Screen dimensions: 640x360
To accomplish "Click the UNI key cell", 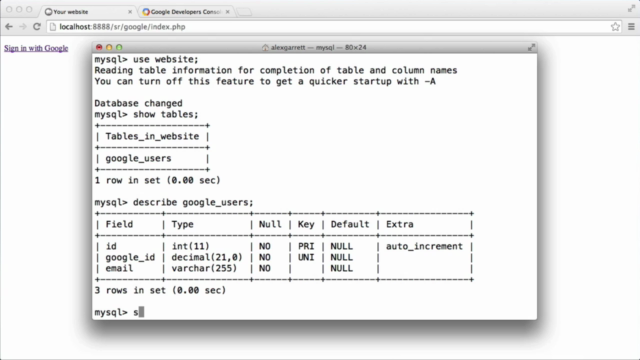I will (306, 258).
